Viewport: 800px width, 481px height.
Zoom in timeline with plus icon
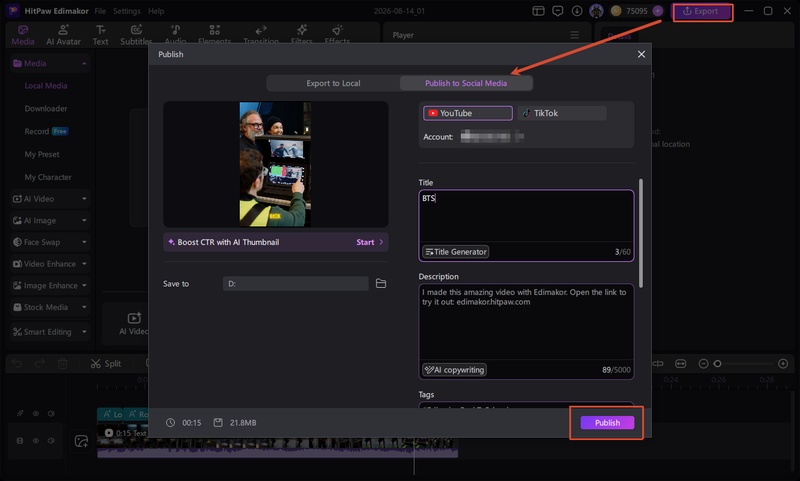pos(783,363)
